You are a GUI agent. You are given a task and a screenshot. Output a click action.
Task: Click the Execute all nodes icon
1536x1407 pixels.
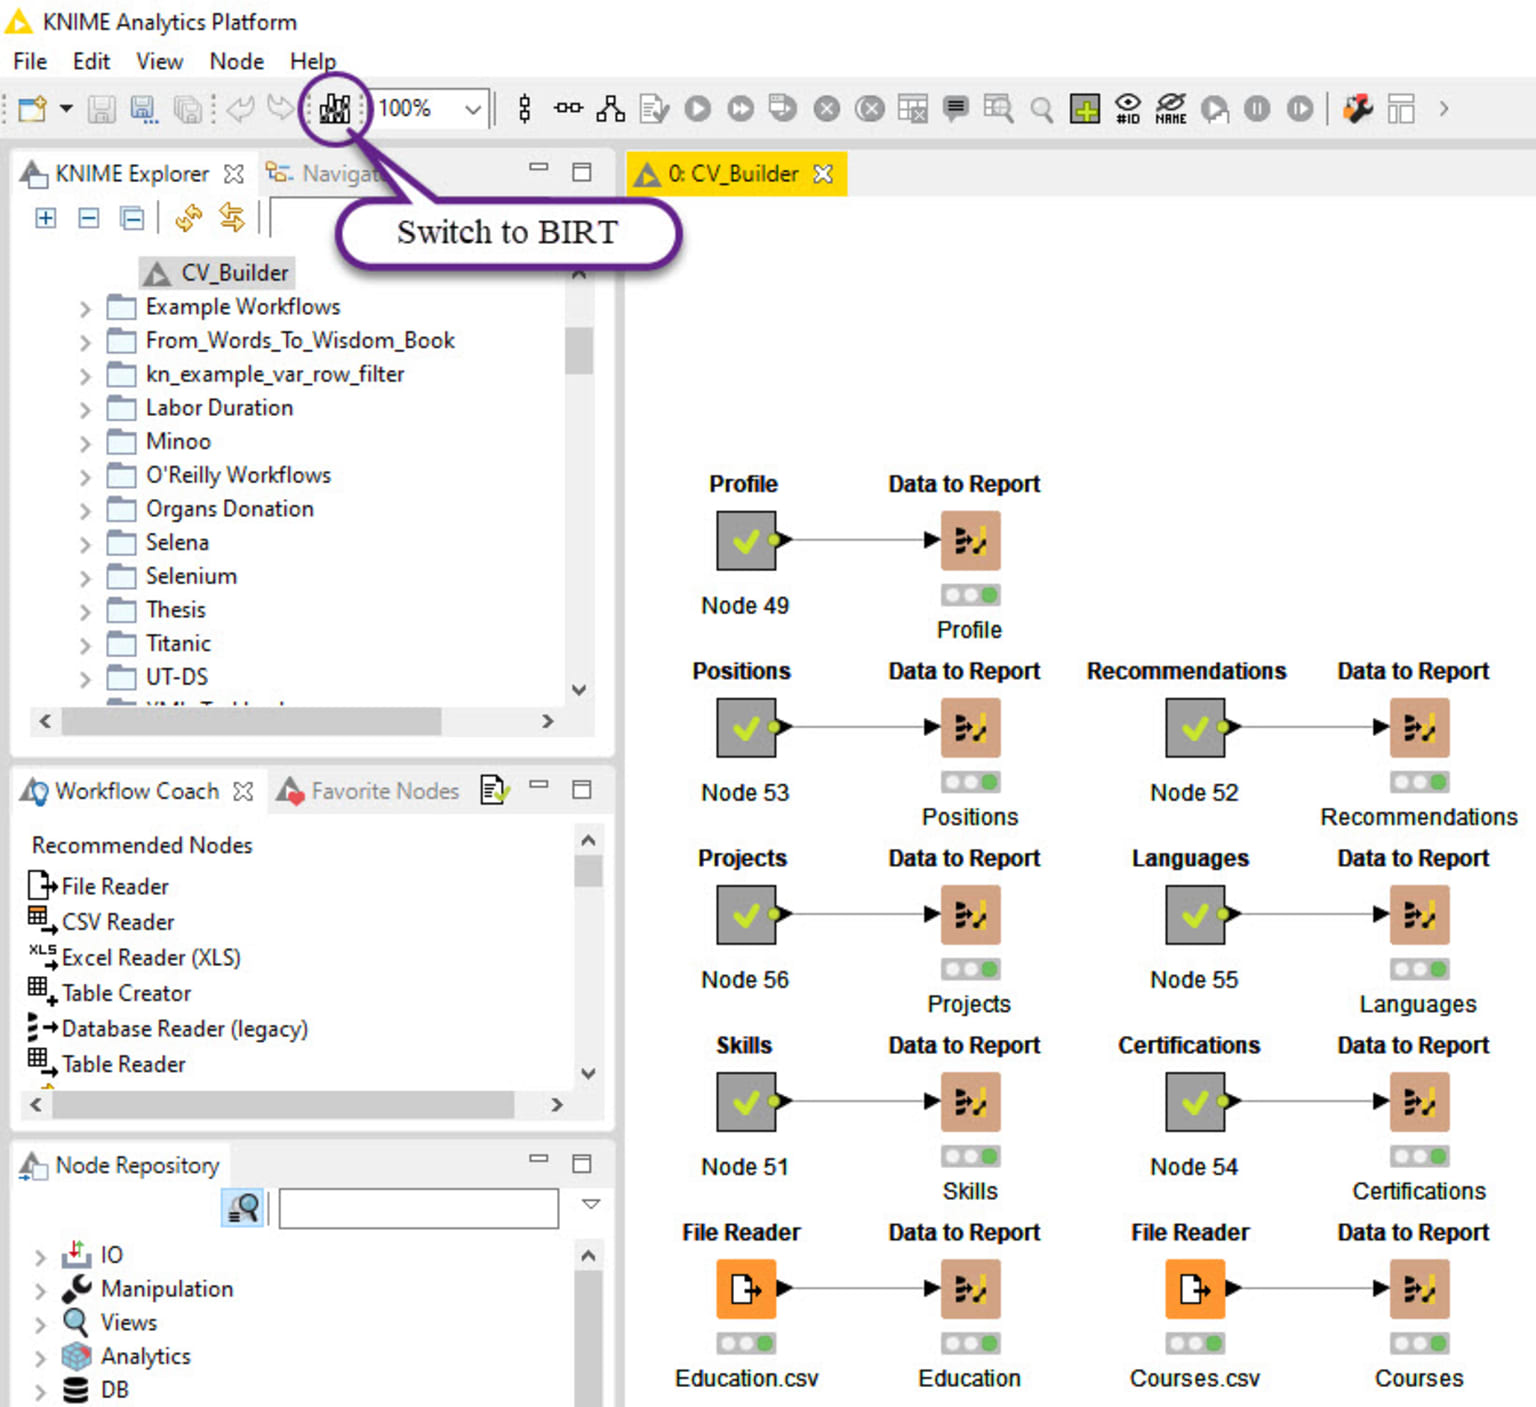[741, 108]
